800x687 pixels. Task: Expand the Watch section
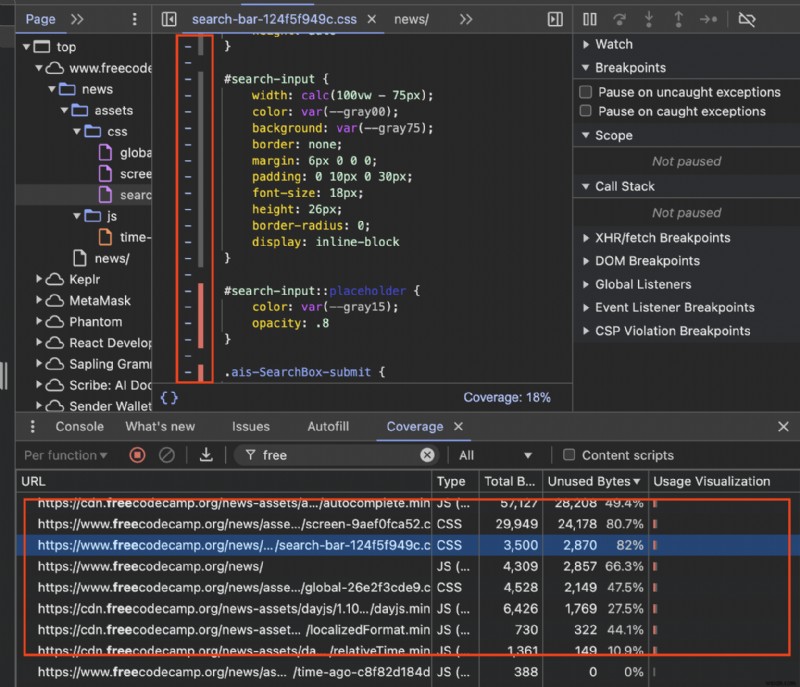(586, 44)
